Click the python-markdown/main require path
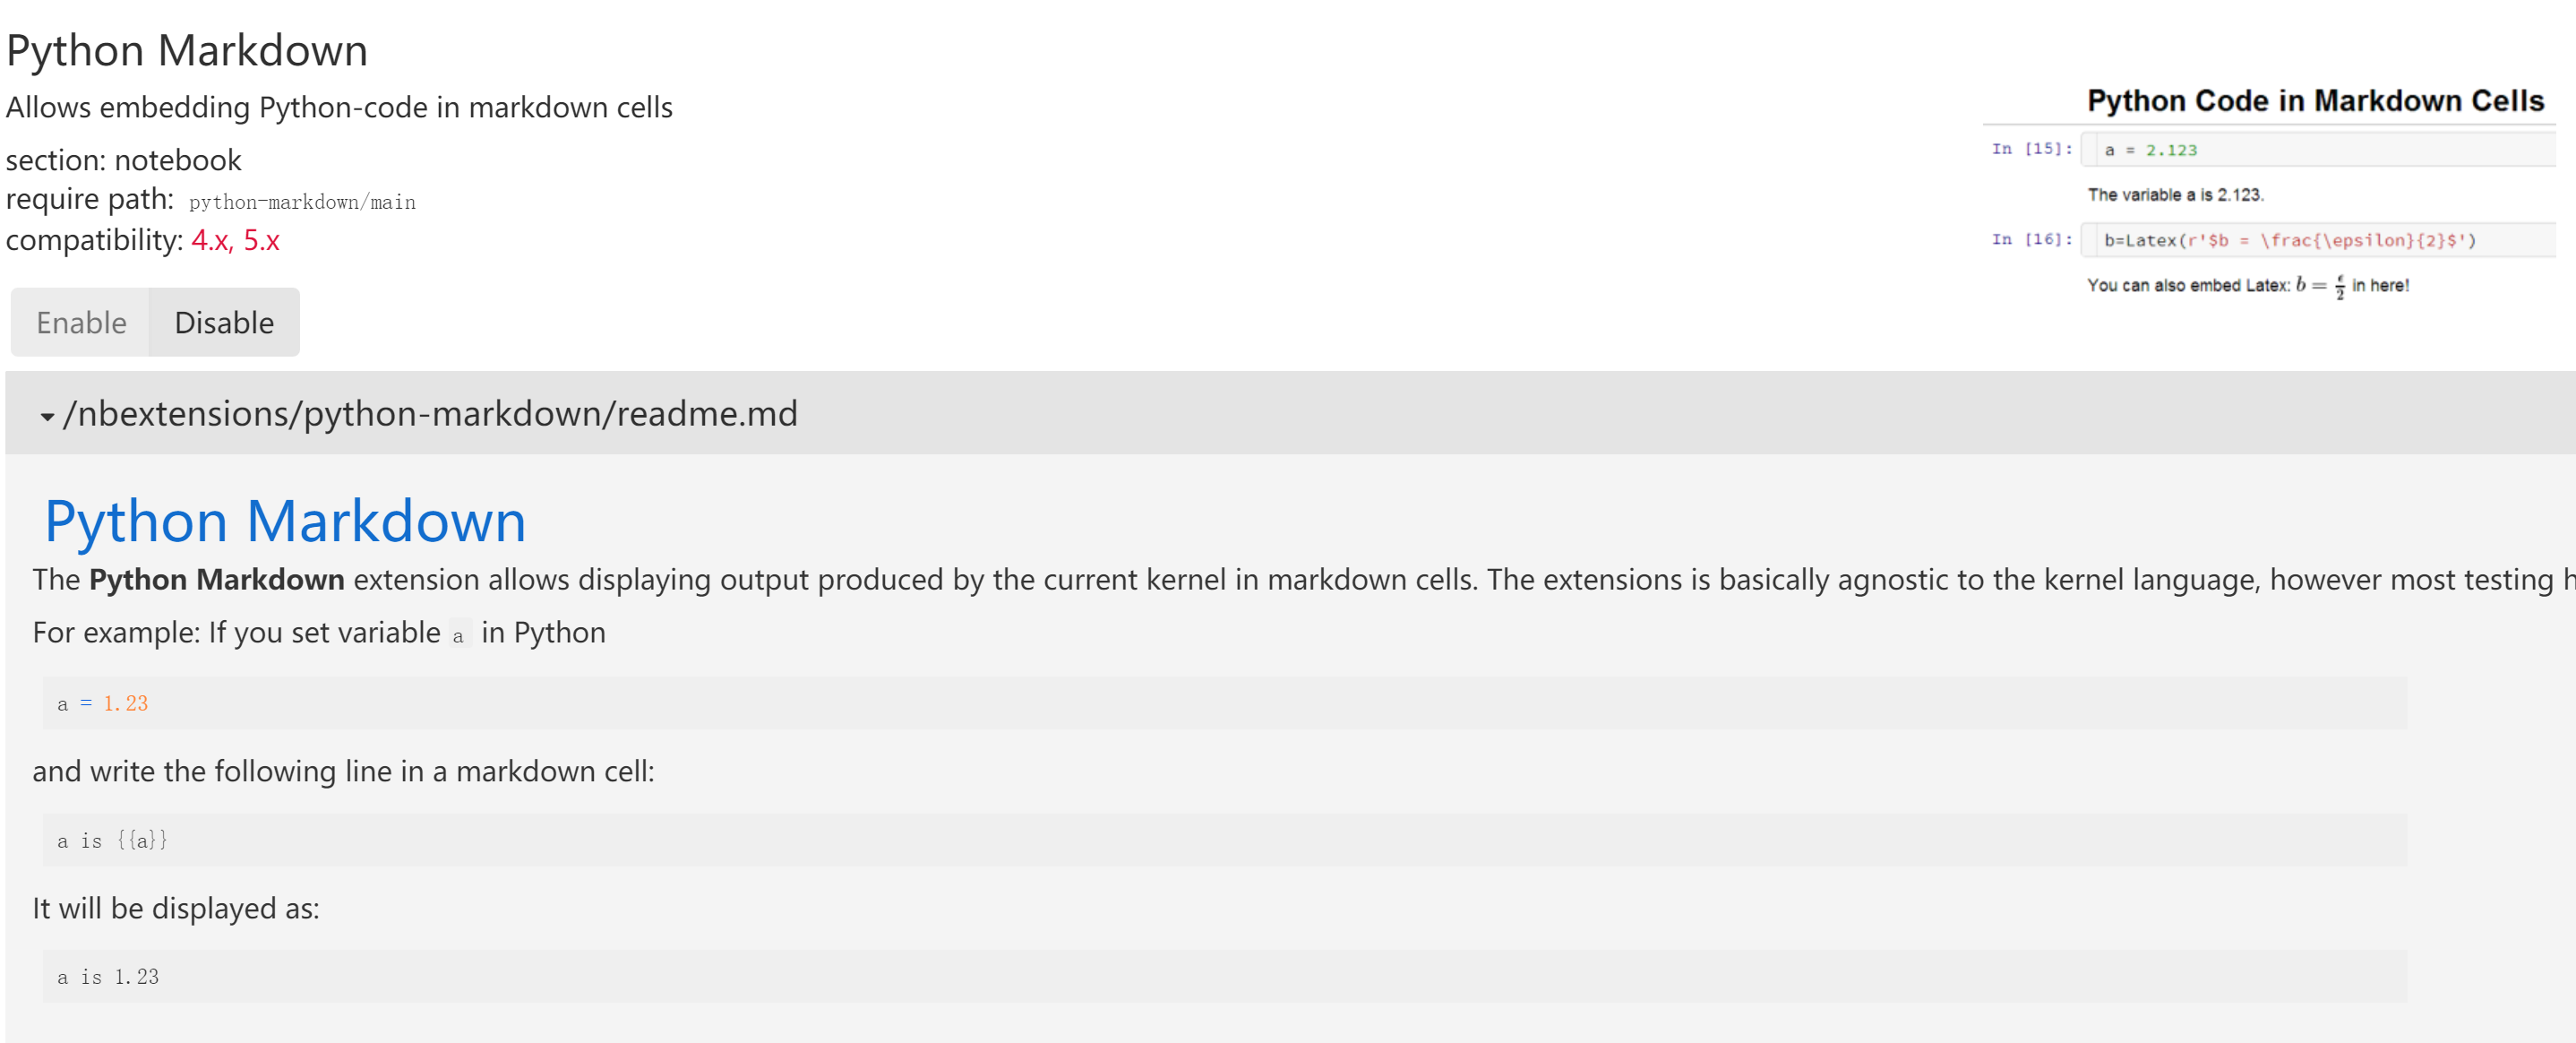The height and width of the screenshot is (1043, 2576). click(302, 202)
